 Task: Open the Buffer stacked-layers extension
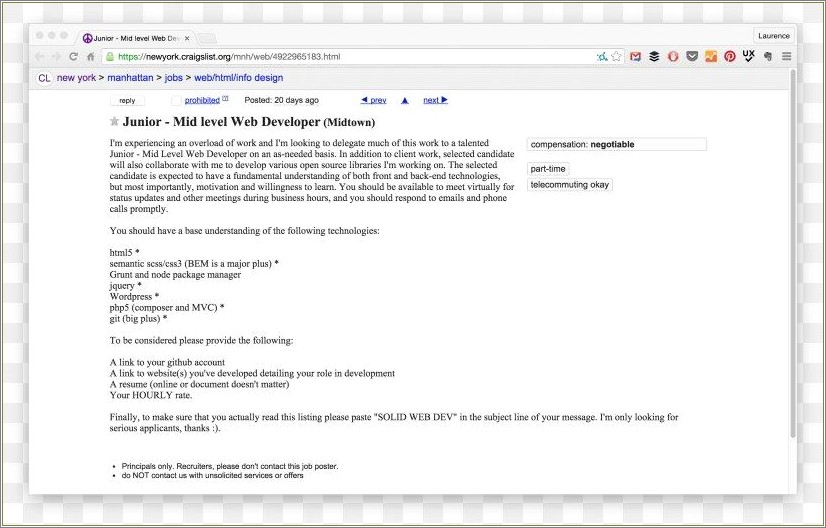(x=654, y=56)
